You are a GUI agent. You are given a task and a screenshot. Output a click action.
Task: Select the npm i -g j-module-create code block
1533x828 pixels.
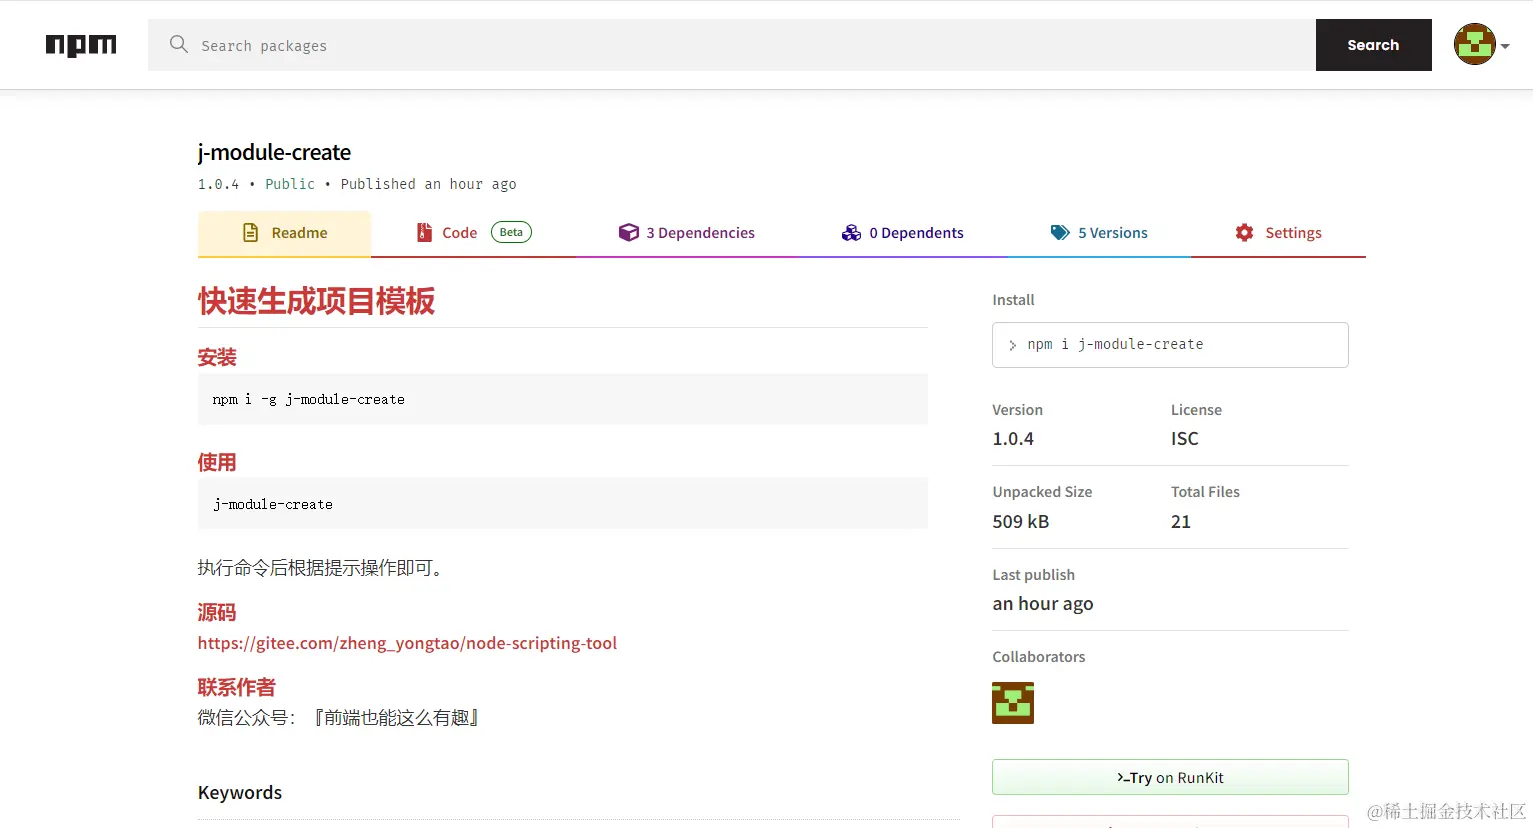(x=563, y=399)
